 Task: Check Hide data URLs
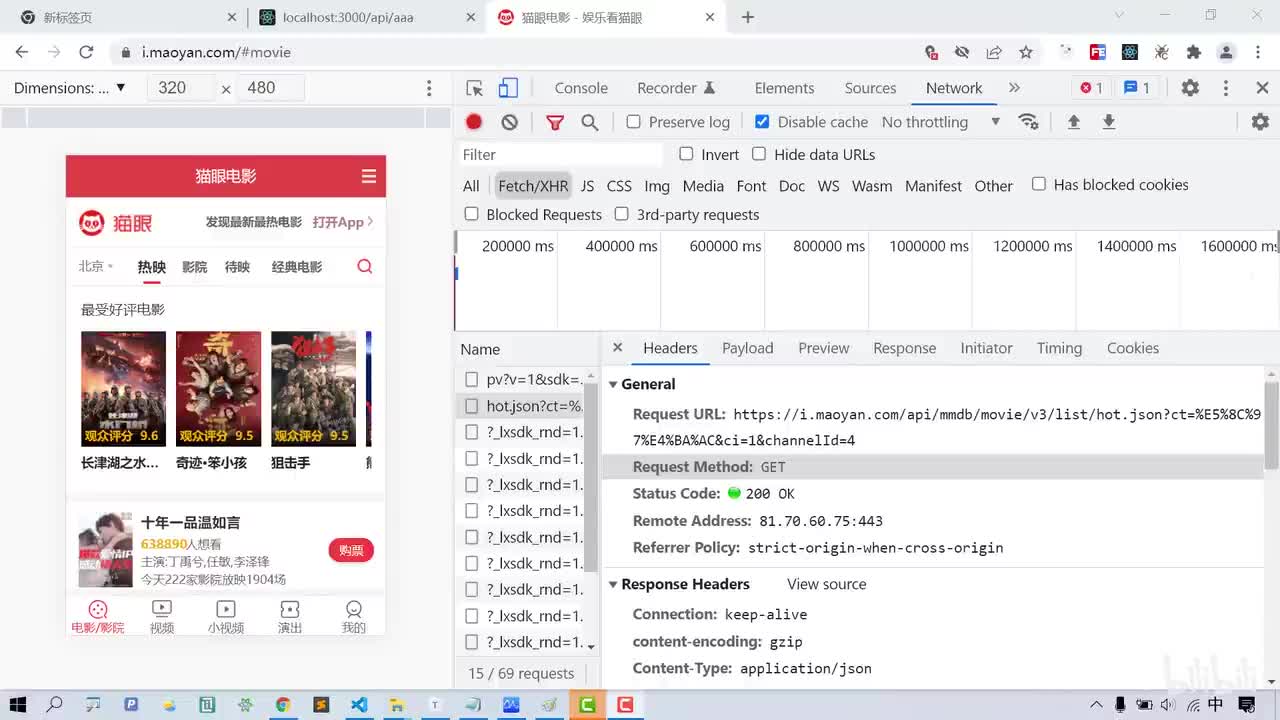click(759, 154)
